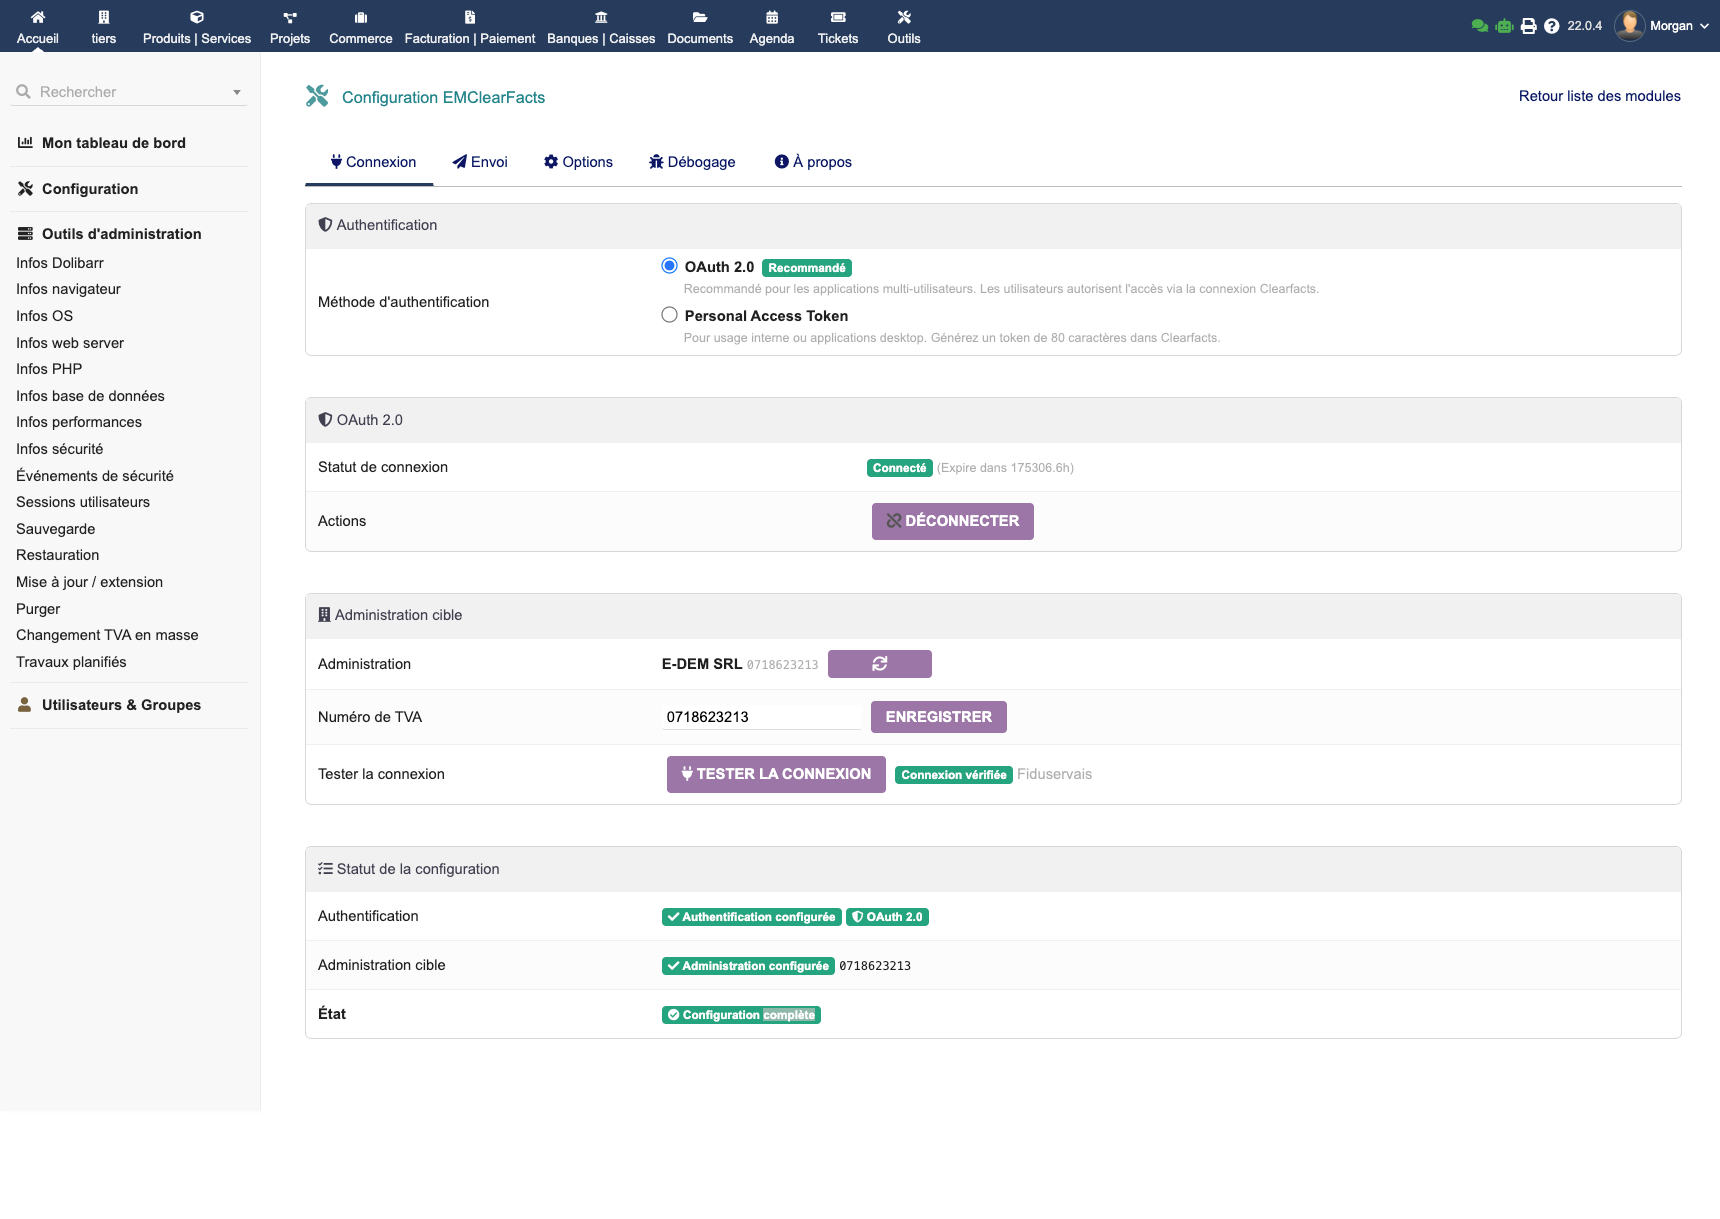
Task: Click inside the Numéro de TVA field
Action: (x=760, y=716)
